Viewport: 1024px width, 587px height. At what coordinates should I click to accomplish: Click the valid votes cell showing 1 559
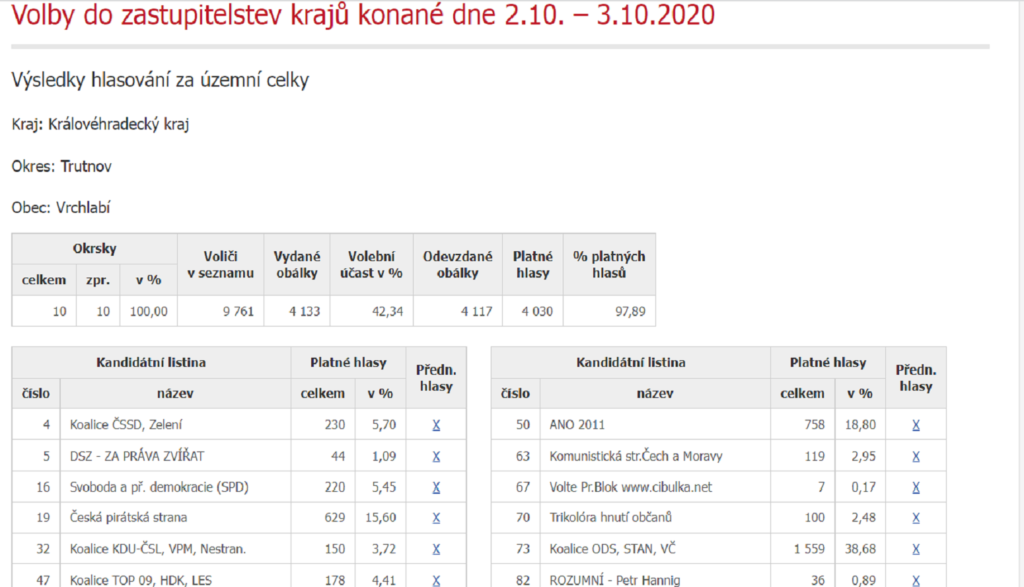pyautogui.click(x=806, y=549)
